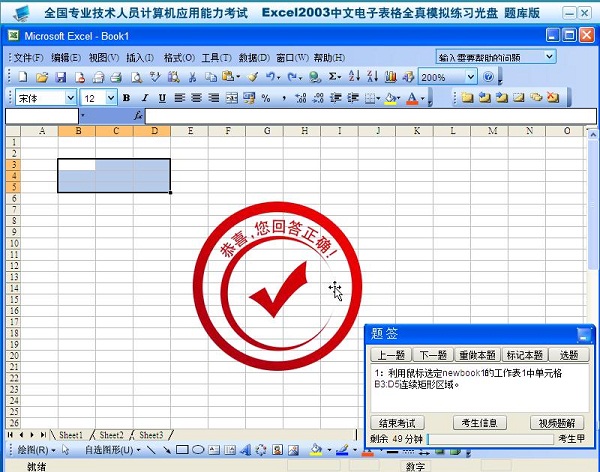Expand the zoom dropdown showing 200%
The width and height of the screenshot is (600, 472).
click(x=471, y=77)
